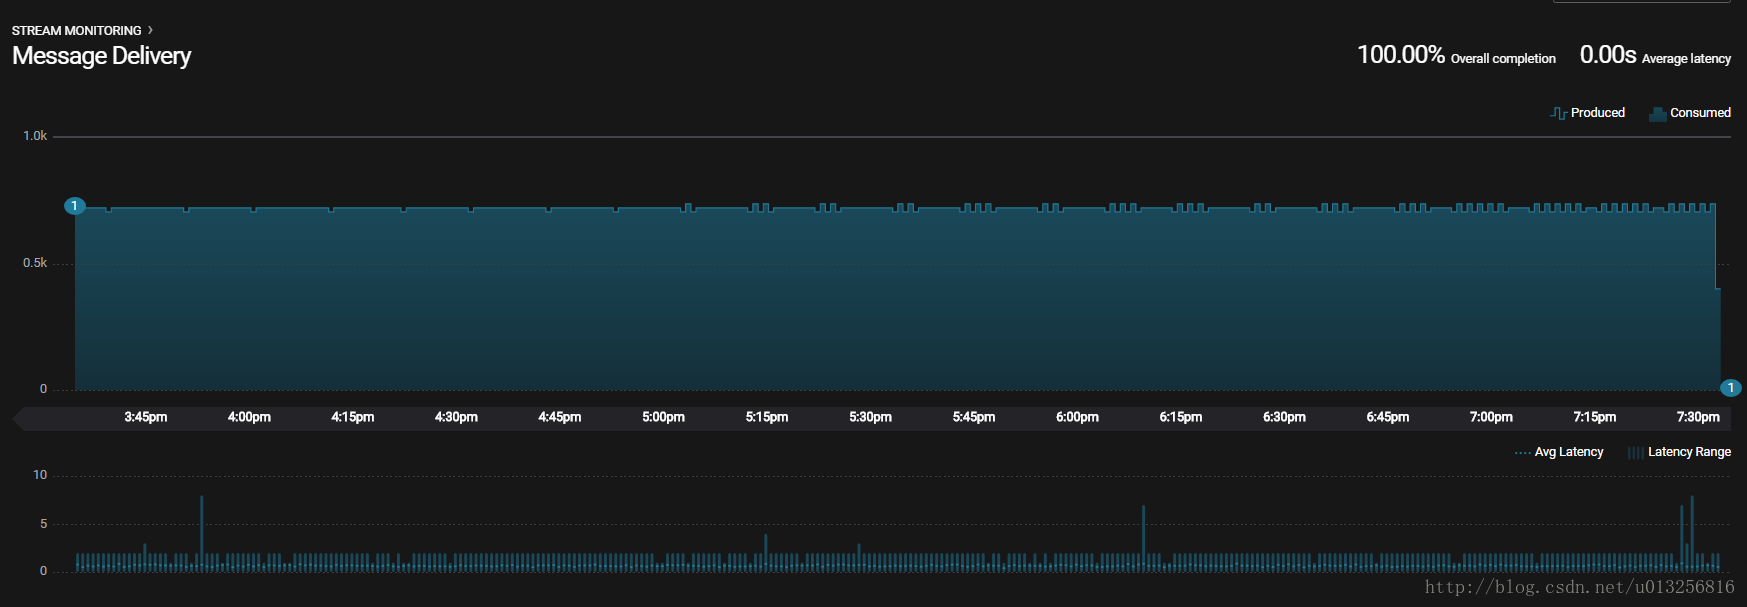Click the Message Delivery heading

point(101,56)
